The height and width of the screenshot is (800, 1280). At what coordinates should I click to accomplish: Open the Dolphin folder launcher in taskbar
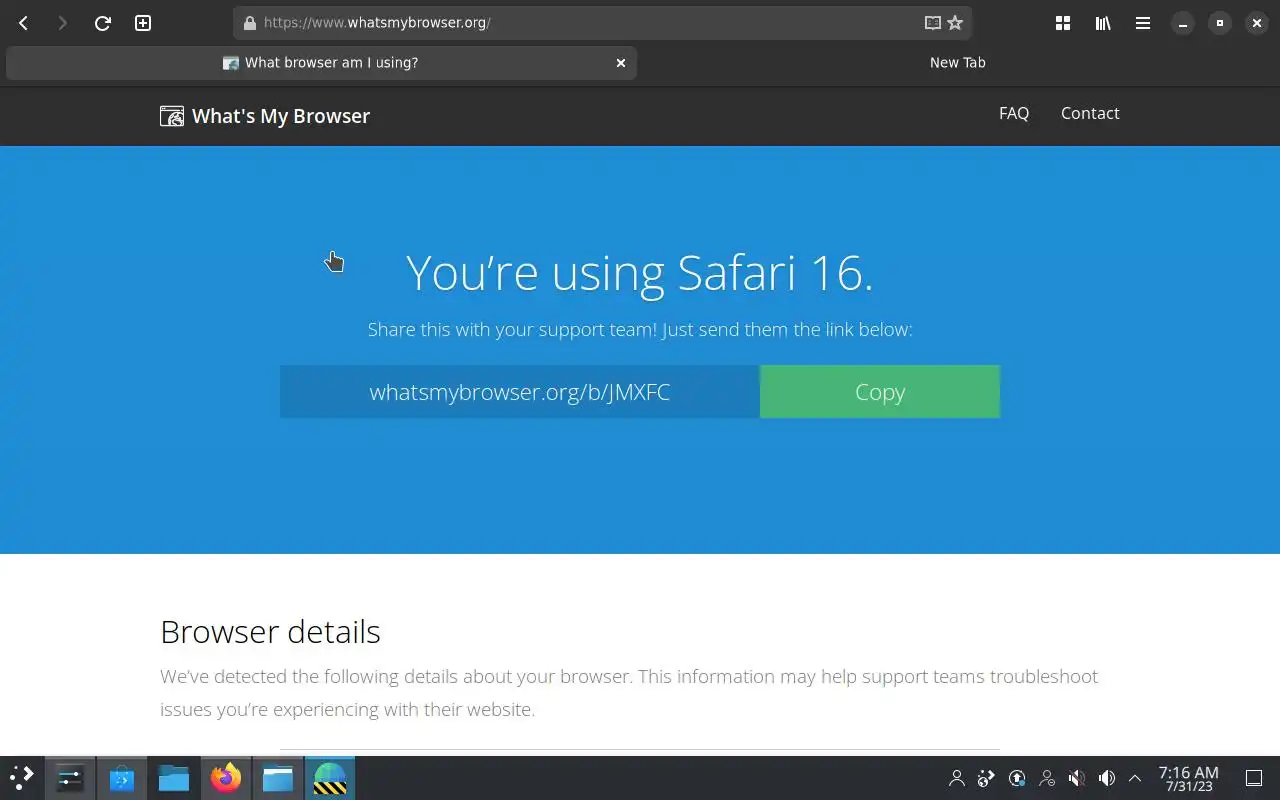pos(174,778)
